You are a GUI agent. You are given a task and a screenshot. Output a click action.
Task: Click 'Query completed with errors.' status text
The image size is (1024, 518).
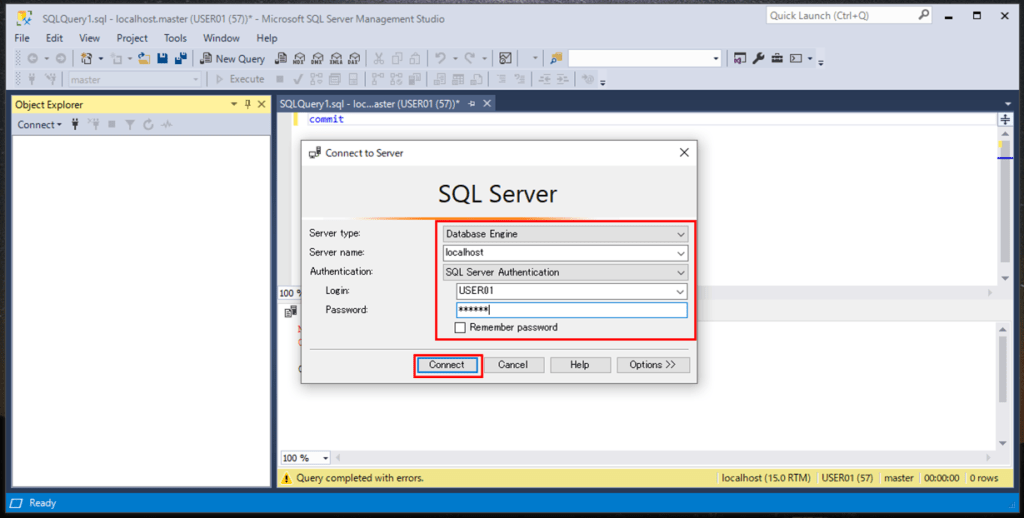[360, 478]
